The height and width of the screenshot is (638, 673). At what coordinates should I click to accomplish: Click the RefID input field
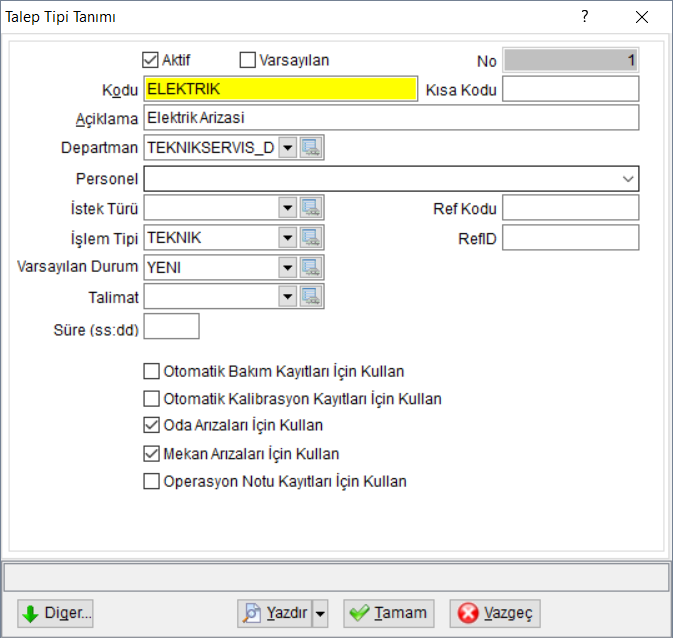[571, 237]
